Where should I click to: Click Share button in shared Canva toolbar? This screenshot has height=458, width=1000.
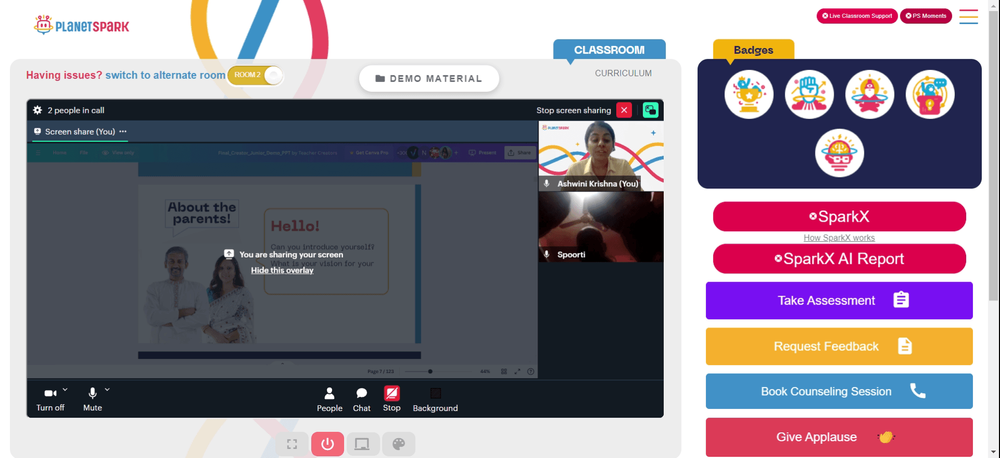pos(519,152)
